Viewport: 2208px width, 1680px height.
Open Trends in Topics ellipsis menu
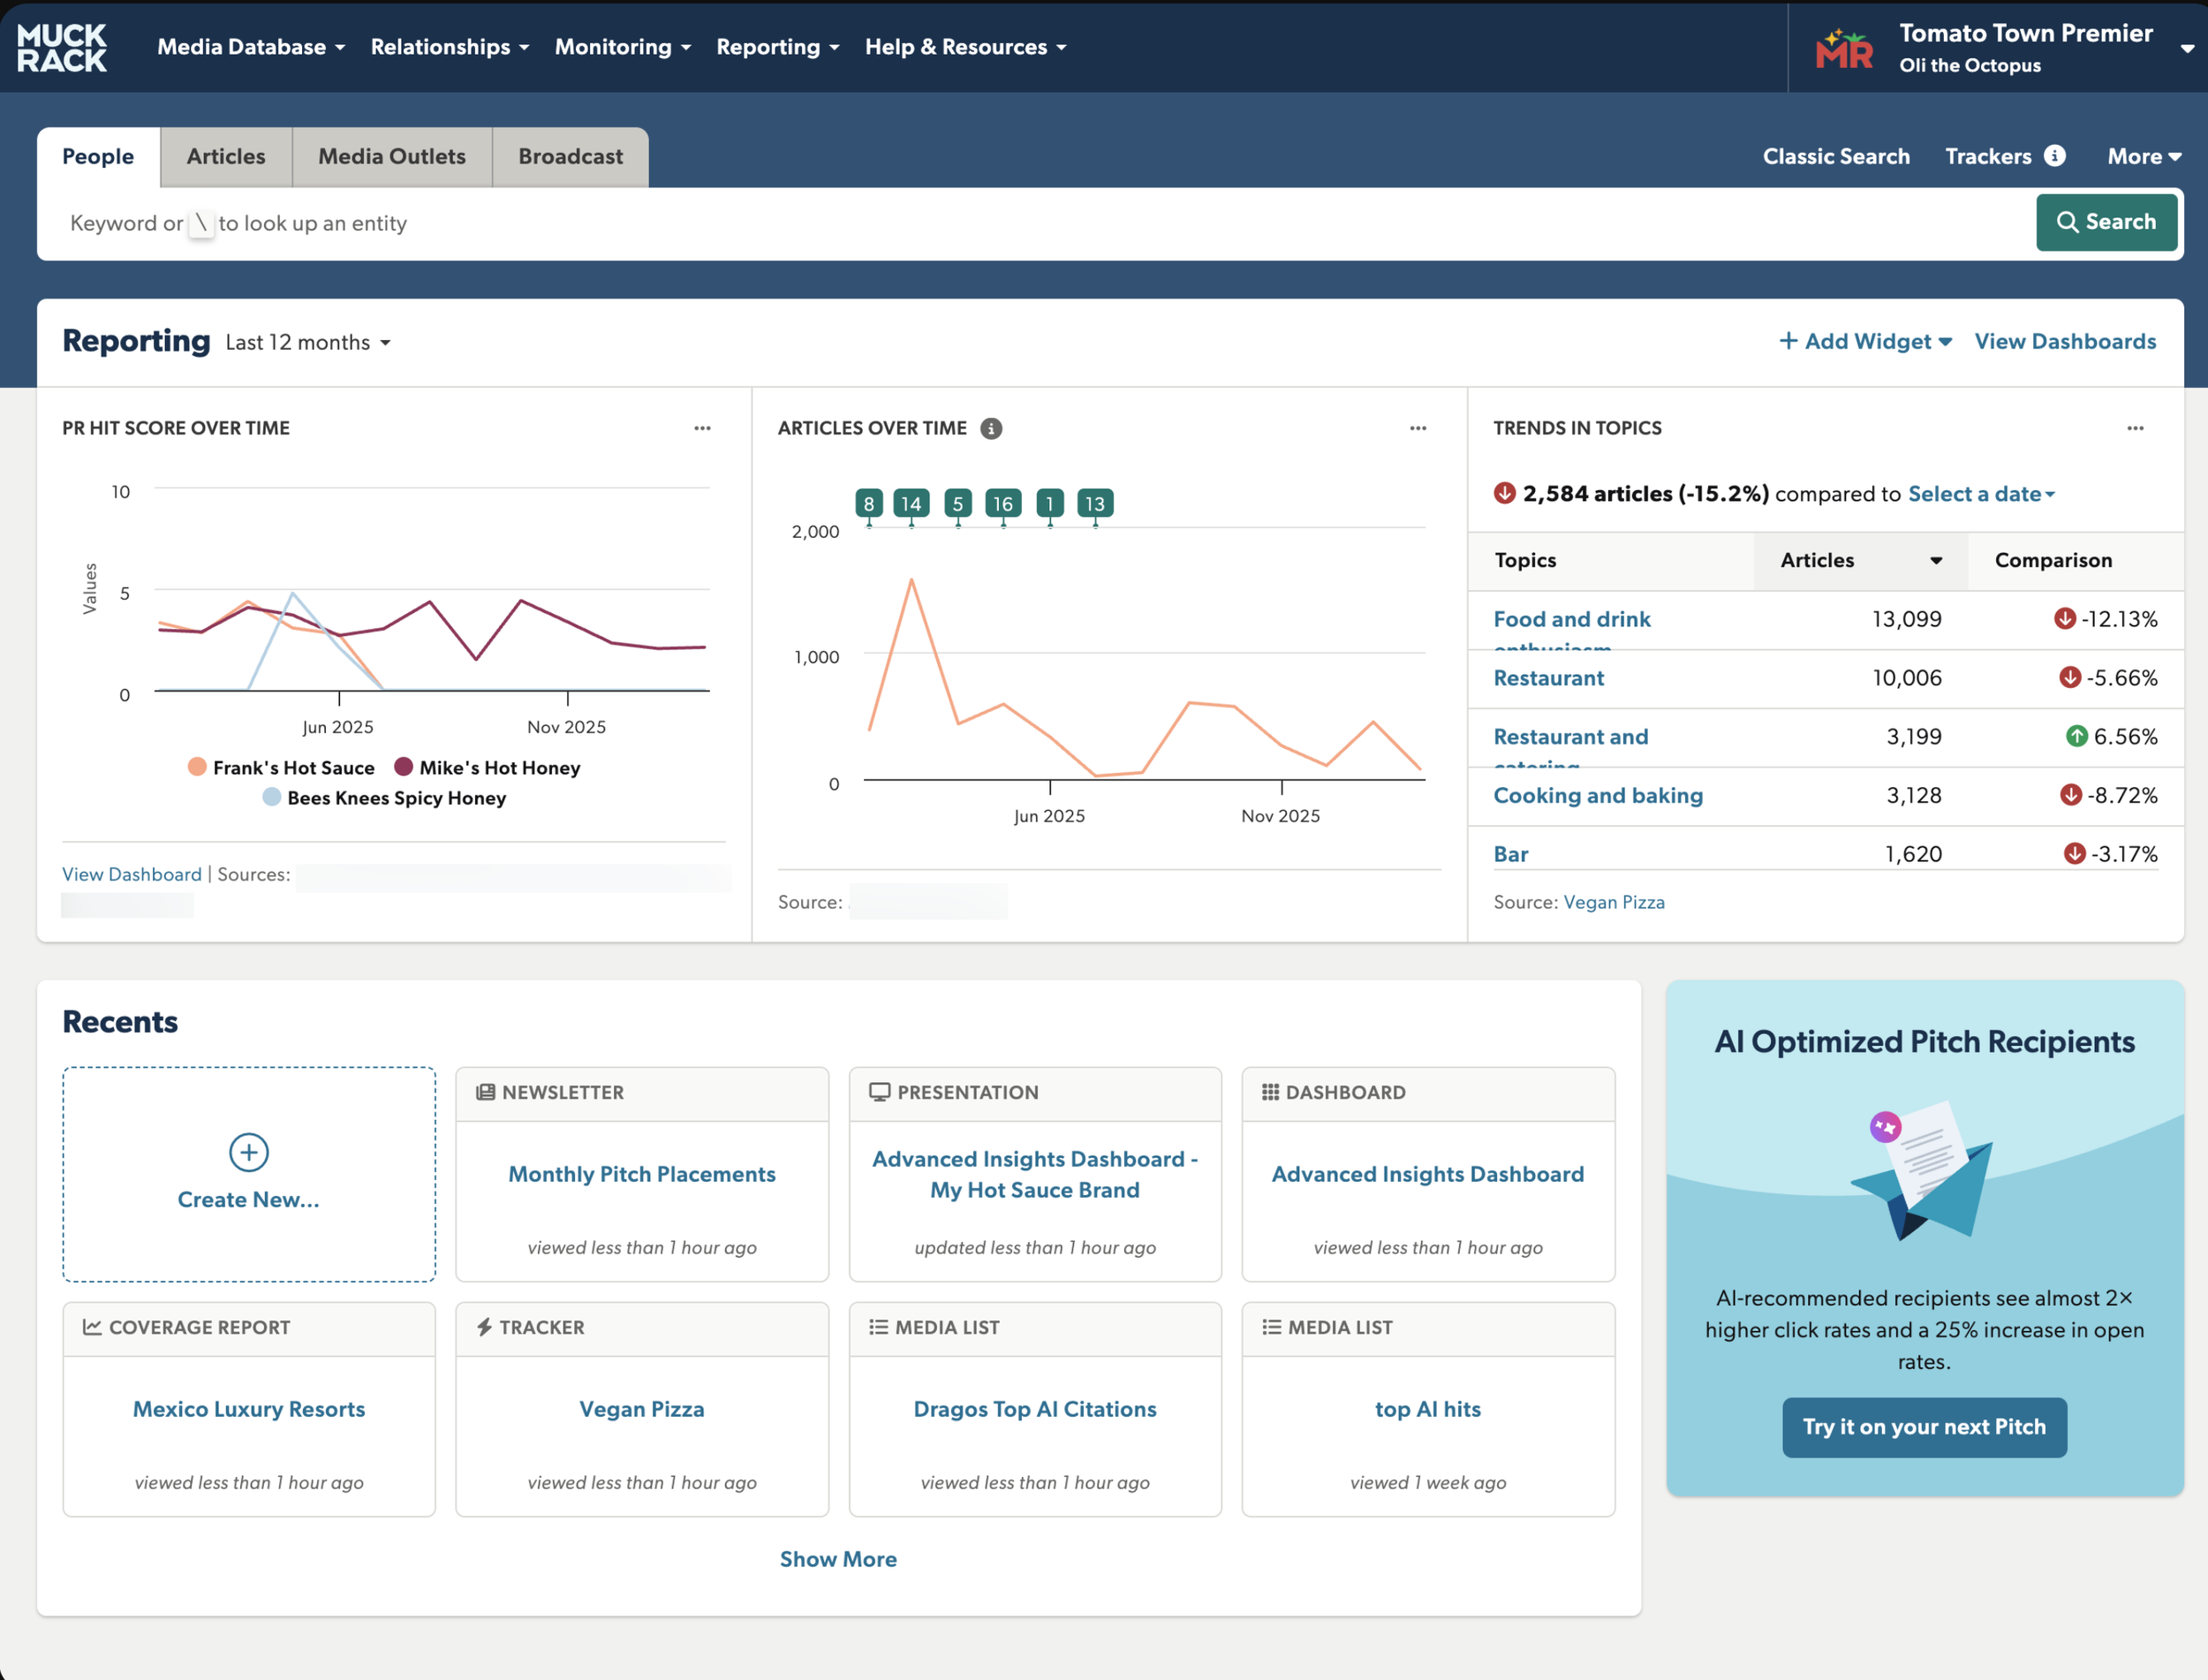coord(2135,428)
